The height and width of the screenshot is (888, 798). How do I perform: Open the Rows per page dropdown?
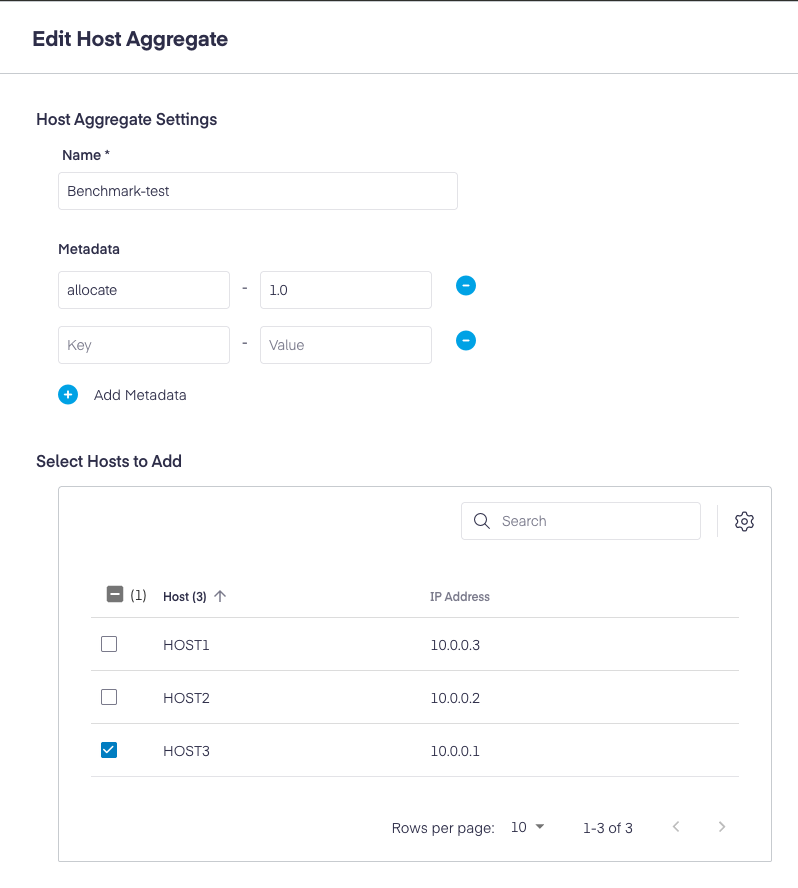[527, 827]
